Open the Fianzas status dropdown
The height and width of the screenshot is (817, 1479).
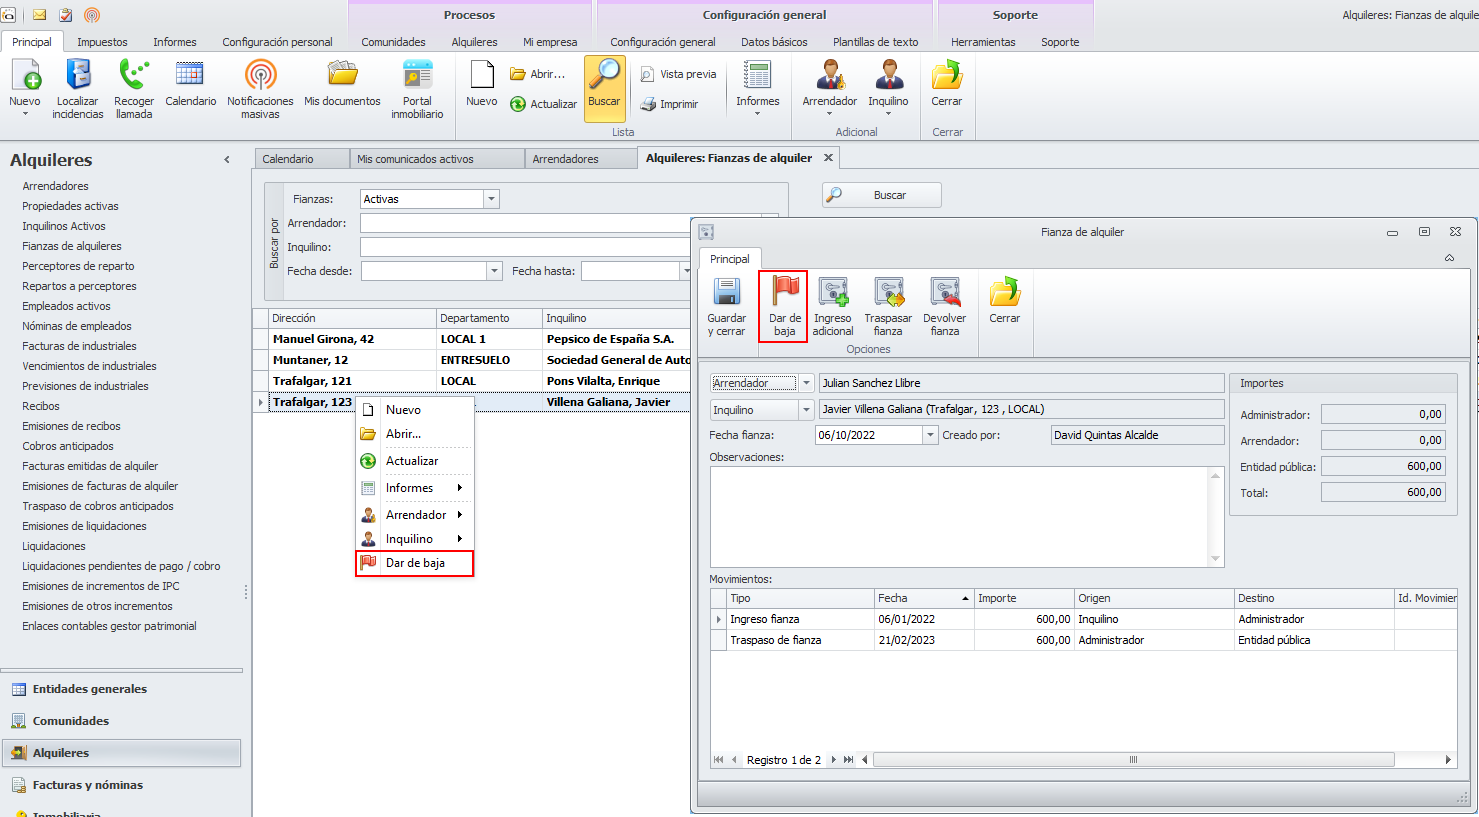[x=491, y=199]
